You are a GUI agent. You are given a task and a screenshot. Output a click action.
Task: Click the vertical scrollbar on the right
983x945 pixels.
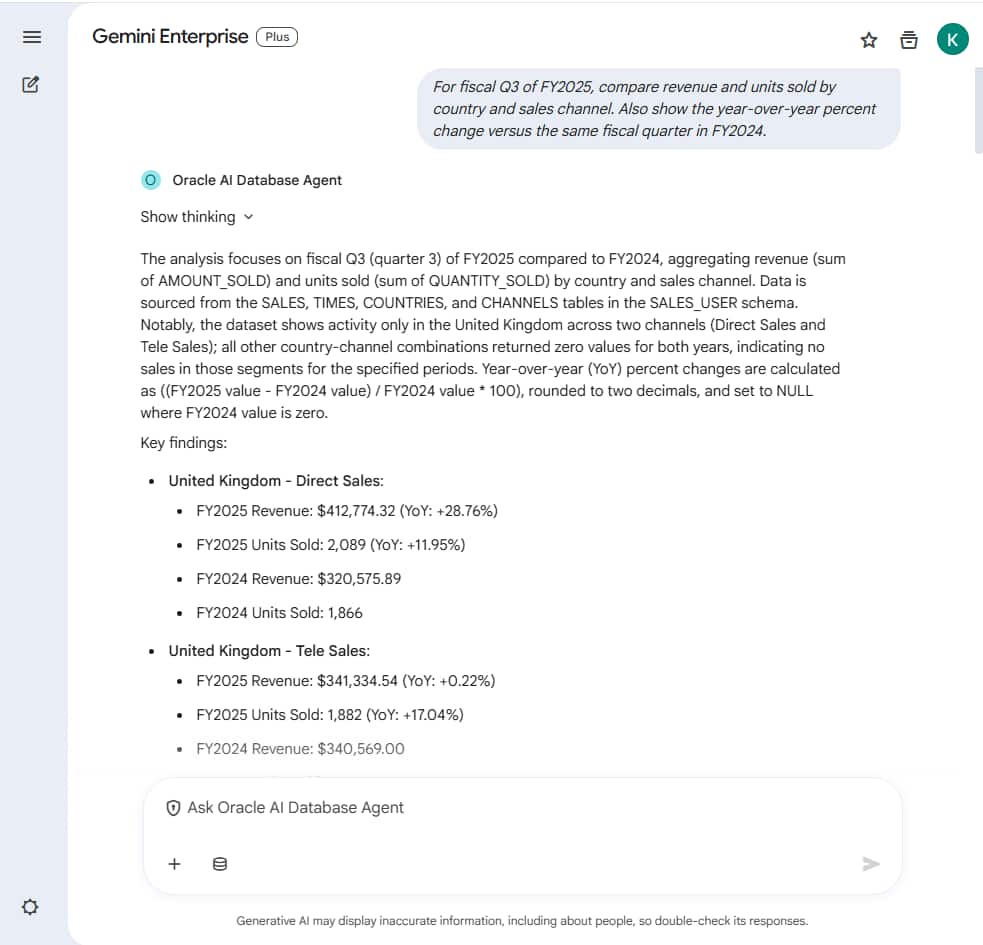pyautogui.click(x=978, y=110)
